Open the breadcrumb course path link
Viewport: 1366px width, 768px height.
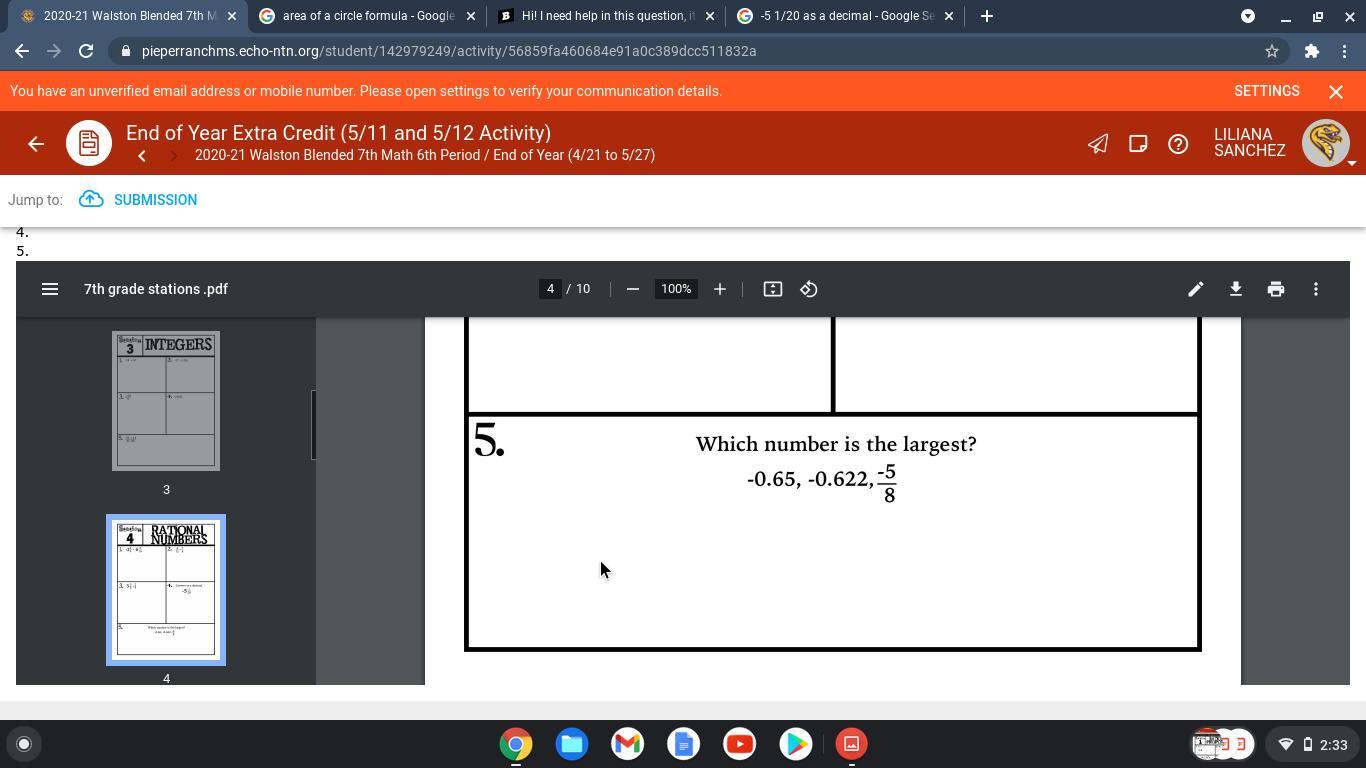coord(425,156)
